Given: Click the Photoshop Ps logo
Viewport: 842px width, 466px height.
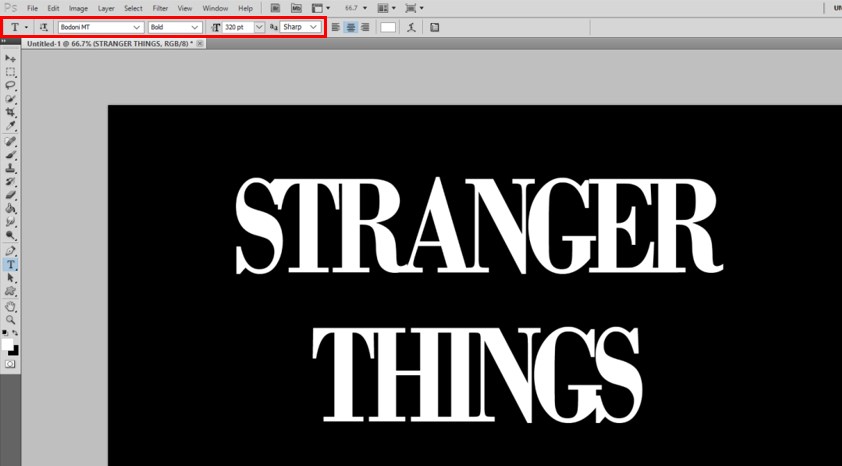Looking at the screenshot, I should pyautogui.click(x=10, y=8).
